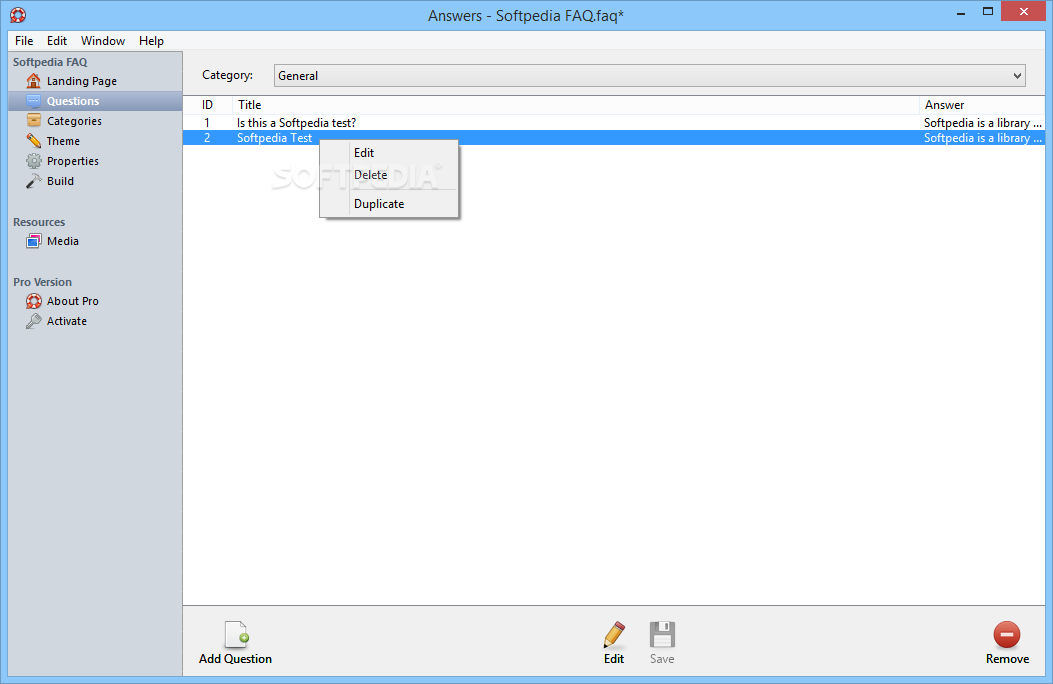Choose Duplicate from the context menu
This screenshot has height=684, width=1053.
tap(389, 204)
